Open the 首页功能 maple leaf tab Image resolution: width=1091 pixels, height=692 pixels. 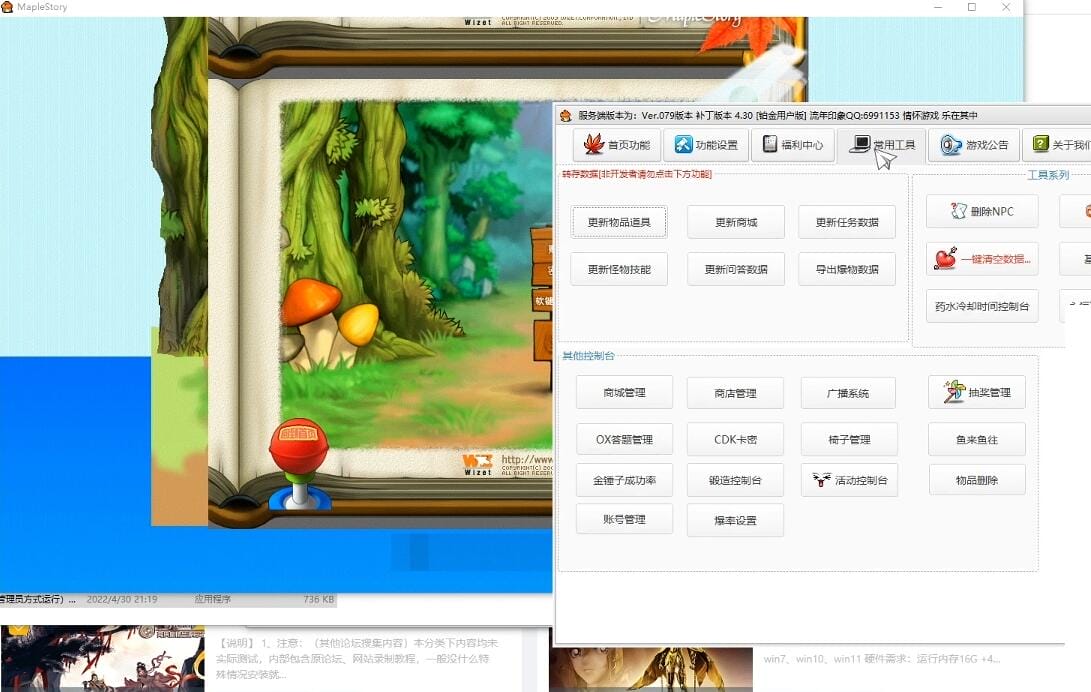(616, 145)
